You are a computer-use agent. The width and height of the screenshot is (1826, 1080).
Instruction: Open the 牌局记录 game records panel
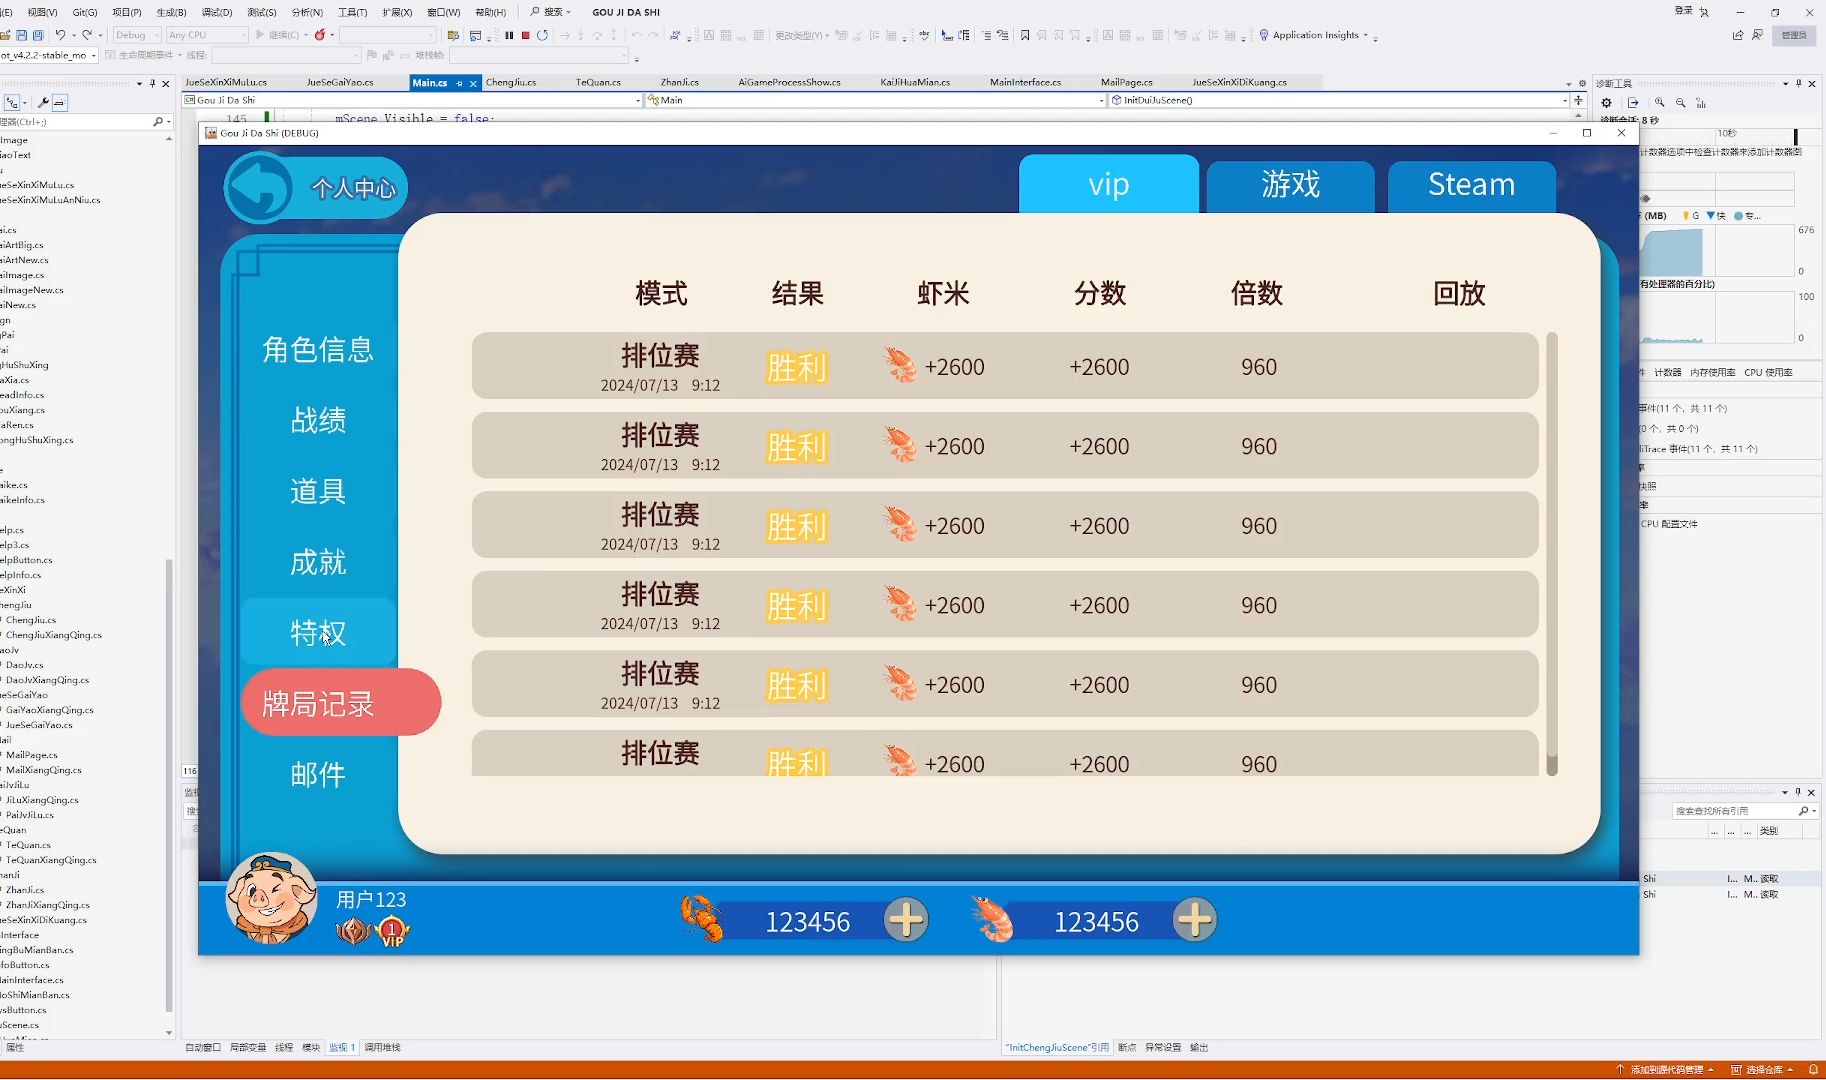pos(340,702)
